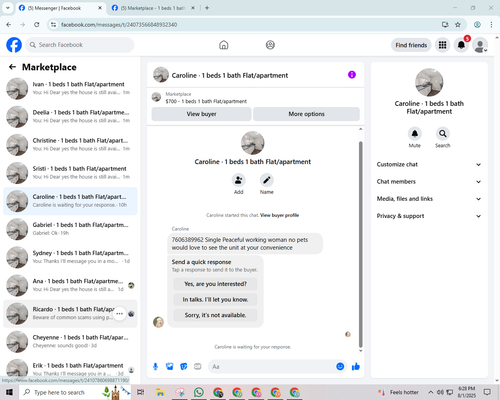
Task: Bookmark this page with the star icon
Action: tap(458, 25)
